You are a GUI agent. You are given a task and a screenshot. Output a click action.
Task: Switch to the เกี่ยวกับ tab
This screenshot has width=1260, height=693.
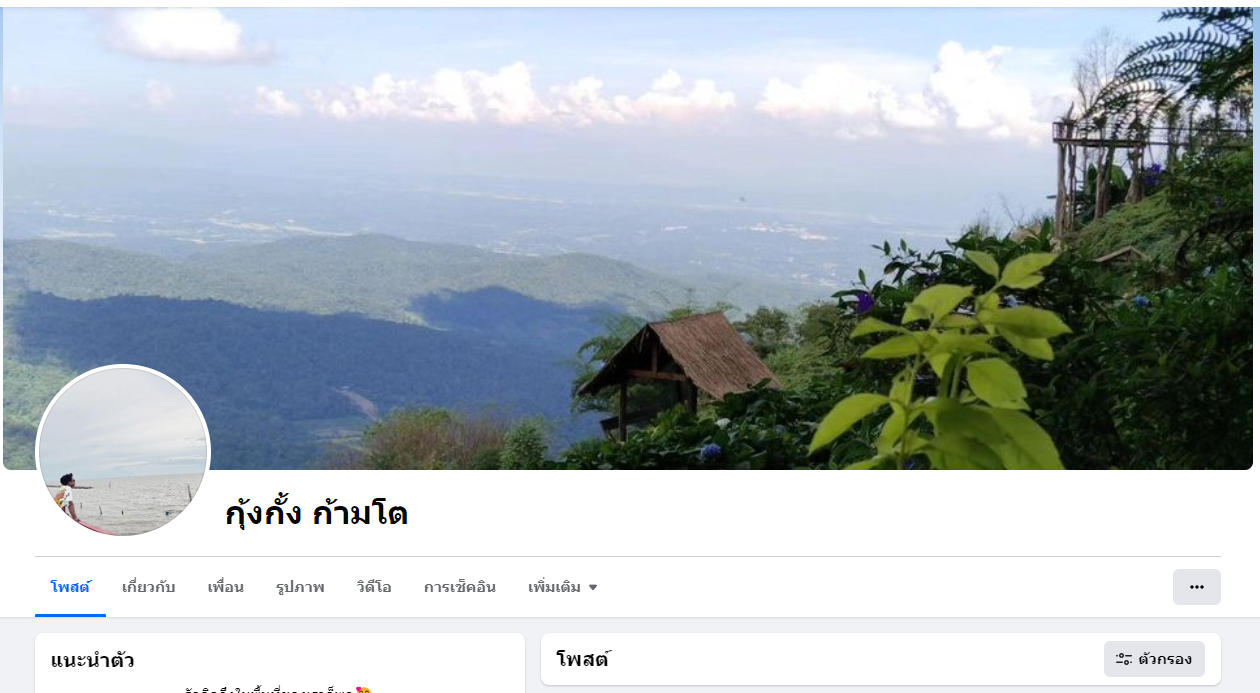tap(148, 587)
